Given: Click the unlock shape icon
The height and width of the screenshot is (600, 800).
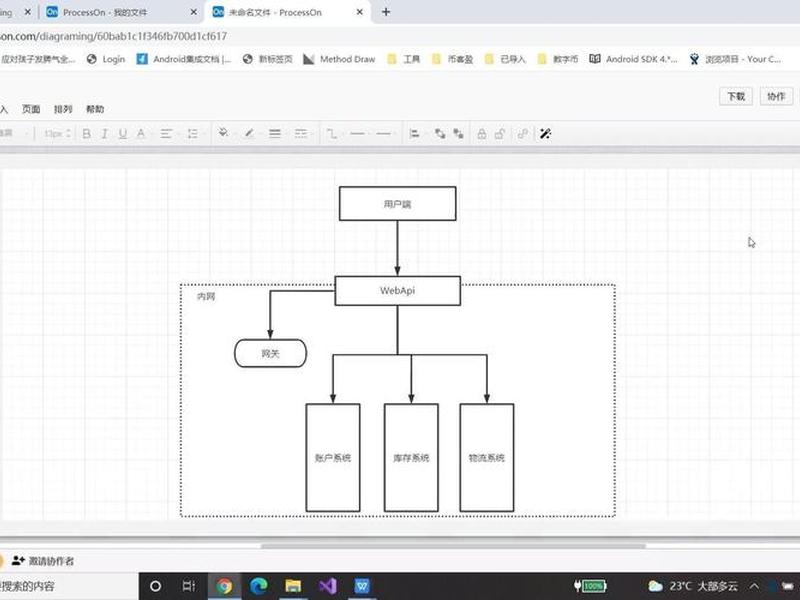Looking at the screenshot, I should [x=499, y=134].
